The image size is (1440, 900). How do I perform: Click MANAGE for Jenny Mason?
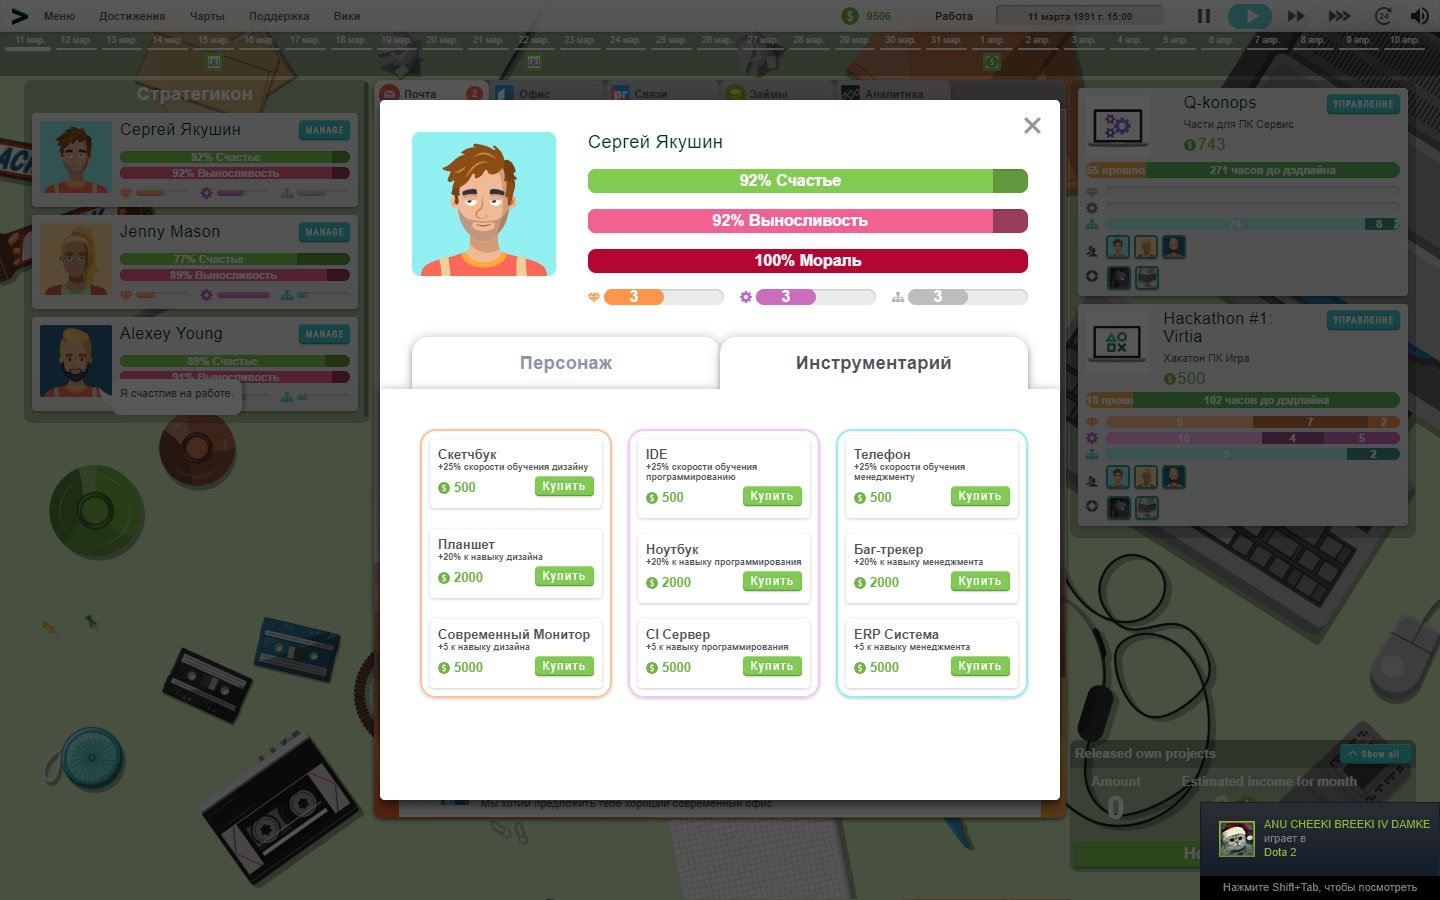click(x=324, y=232)
